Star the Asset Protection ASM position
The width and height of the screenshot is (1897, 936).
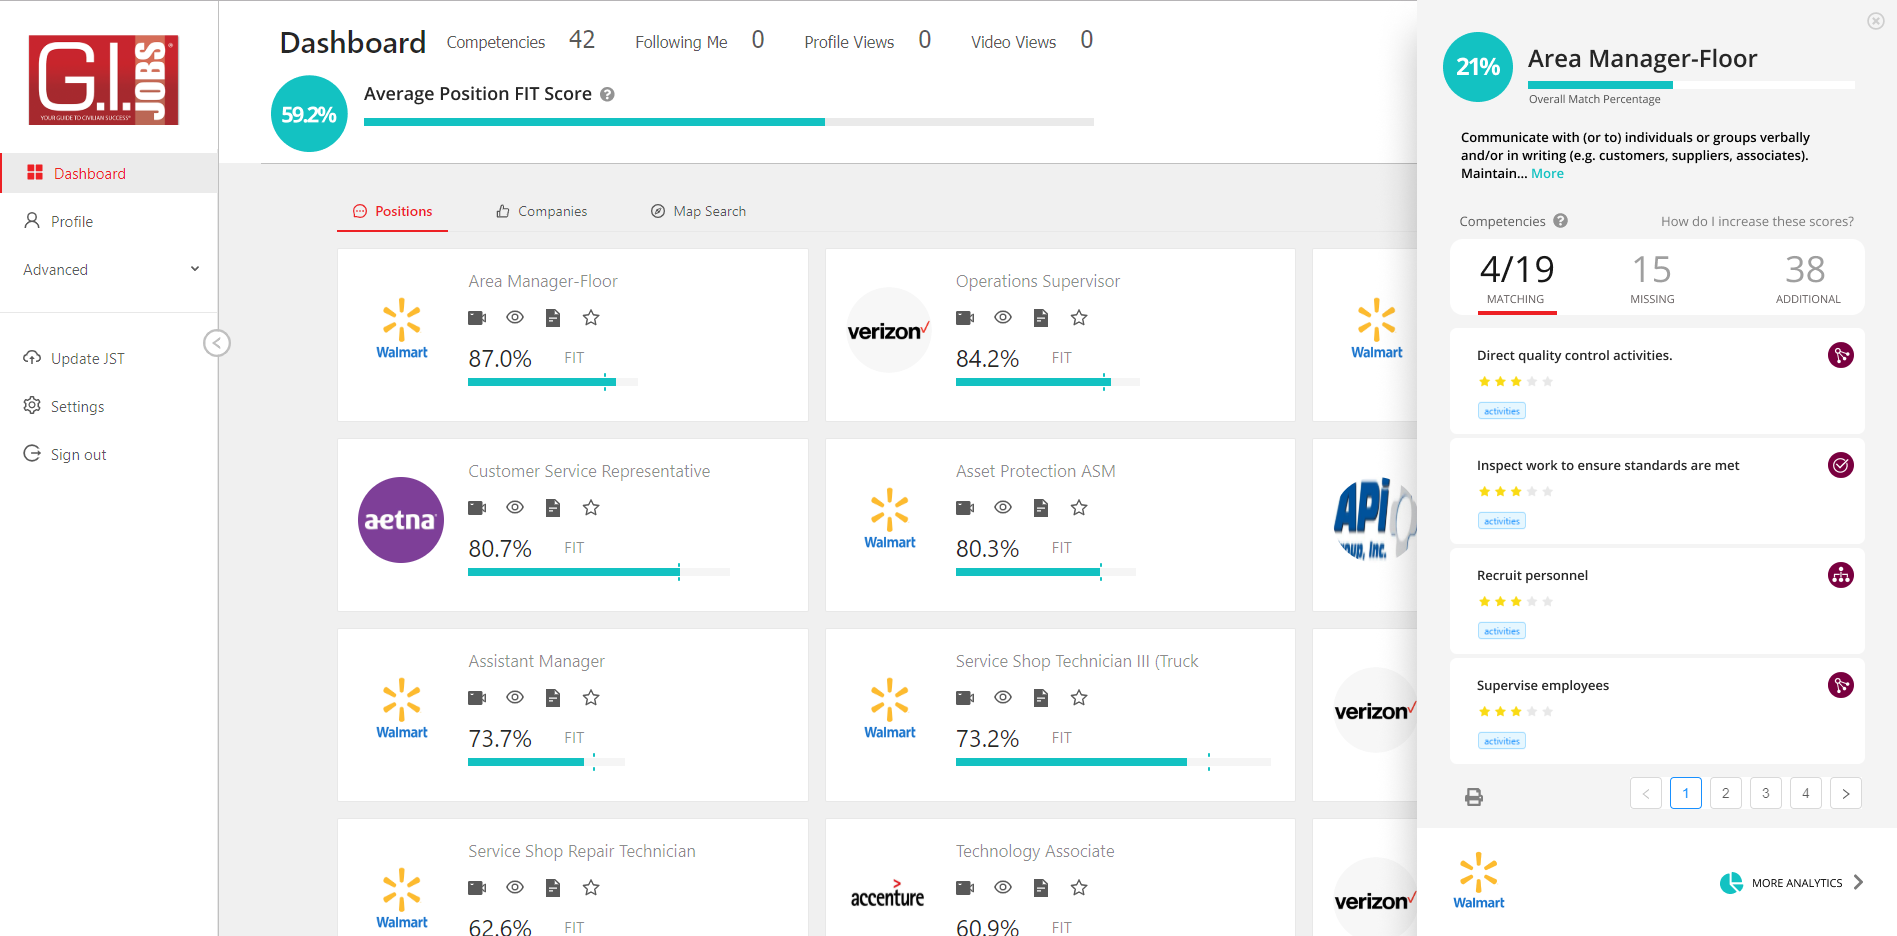tap(1079, 508)
